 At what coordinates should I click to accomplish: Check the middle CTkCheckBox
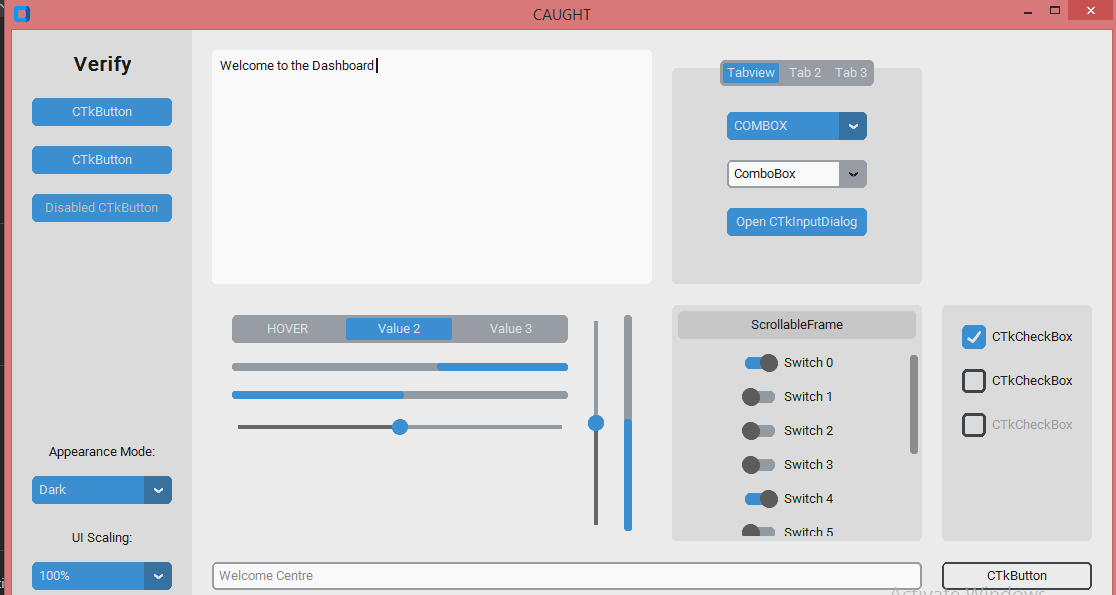pos(973,381)
